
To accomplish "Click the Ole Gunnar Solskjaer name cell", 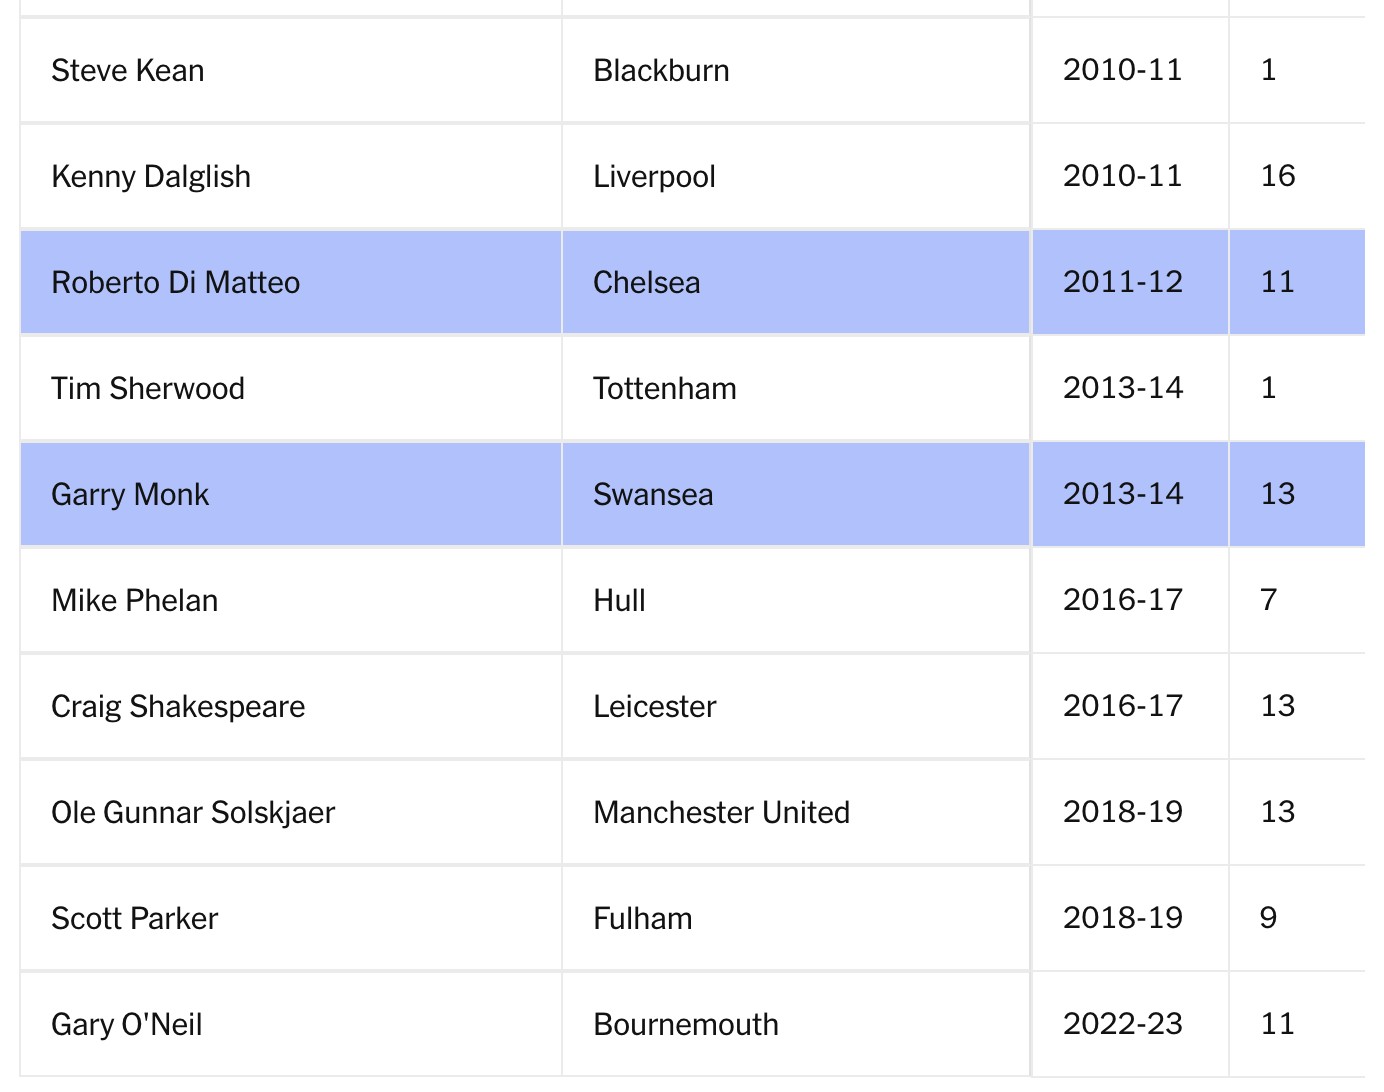I will pyautogui.click(x=193, y=813).
